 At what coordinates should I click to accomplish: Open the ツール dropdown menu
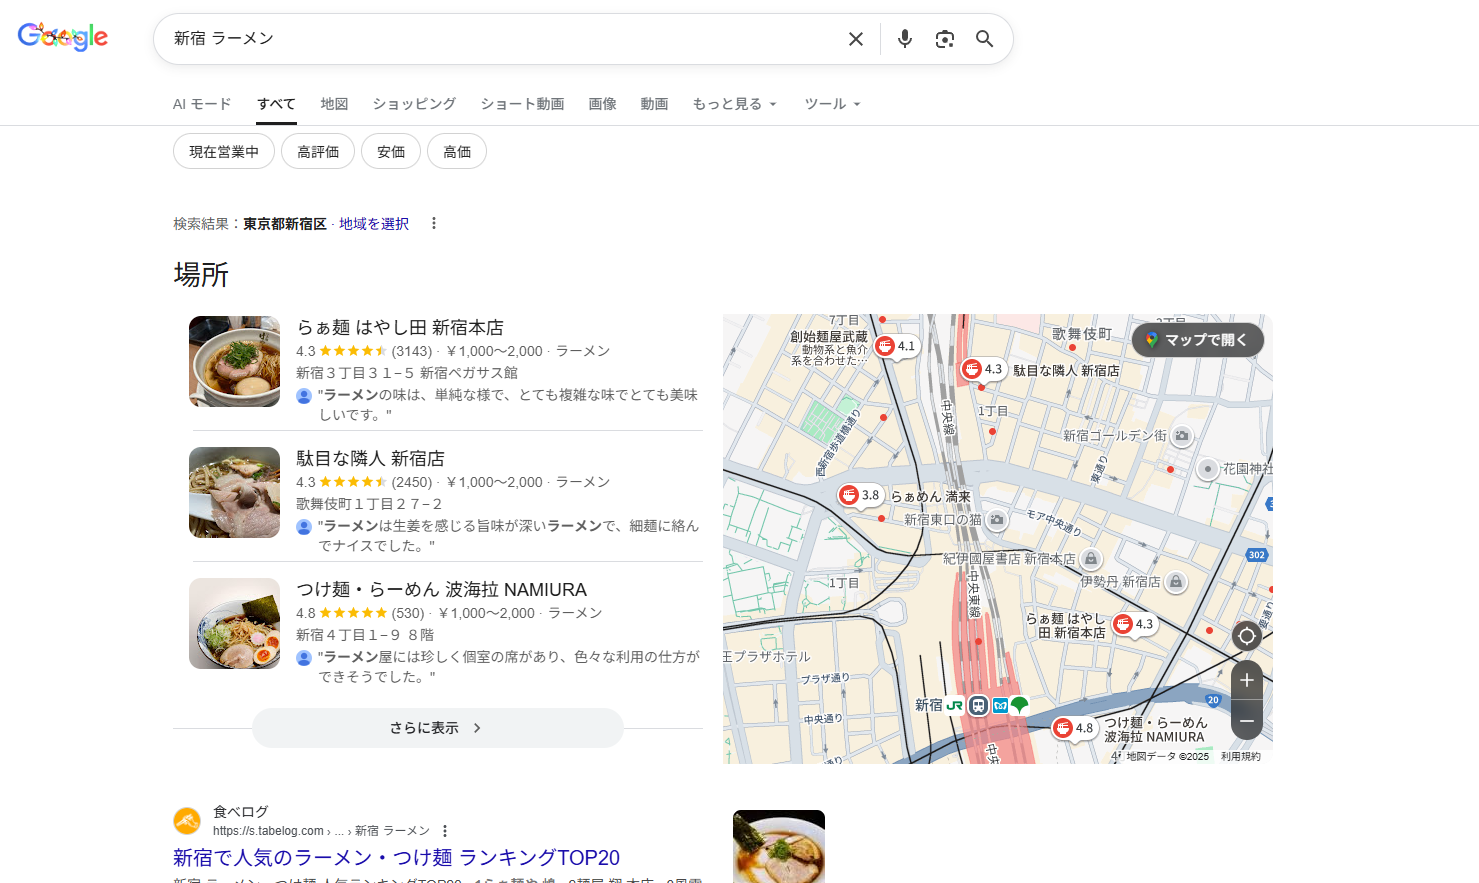point(832,104)
